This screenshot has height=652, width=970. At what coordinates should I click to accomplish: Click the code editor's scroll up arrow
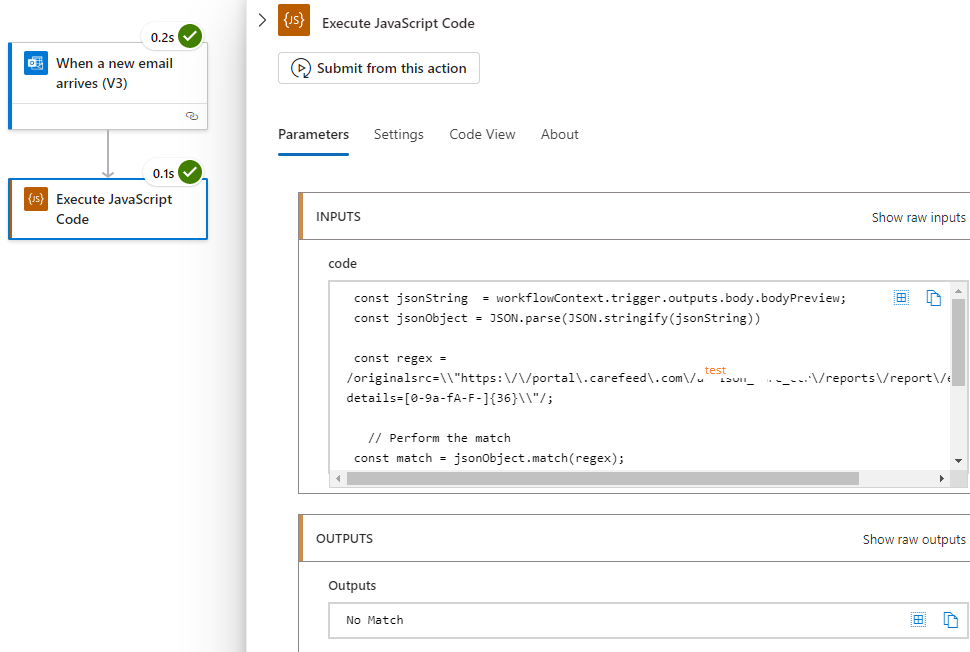(958, 291)
